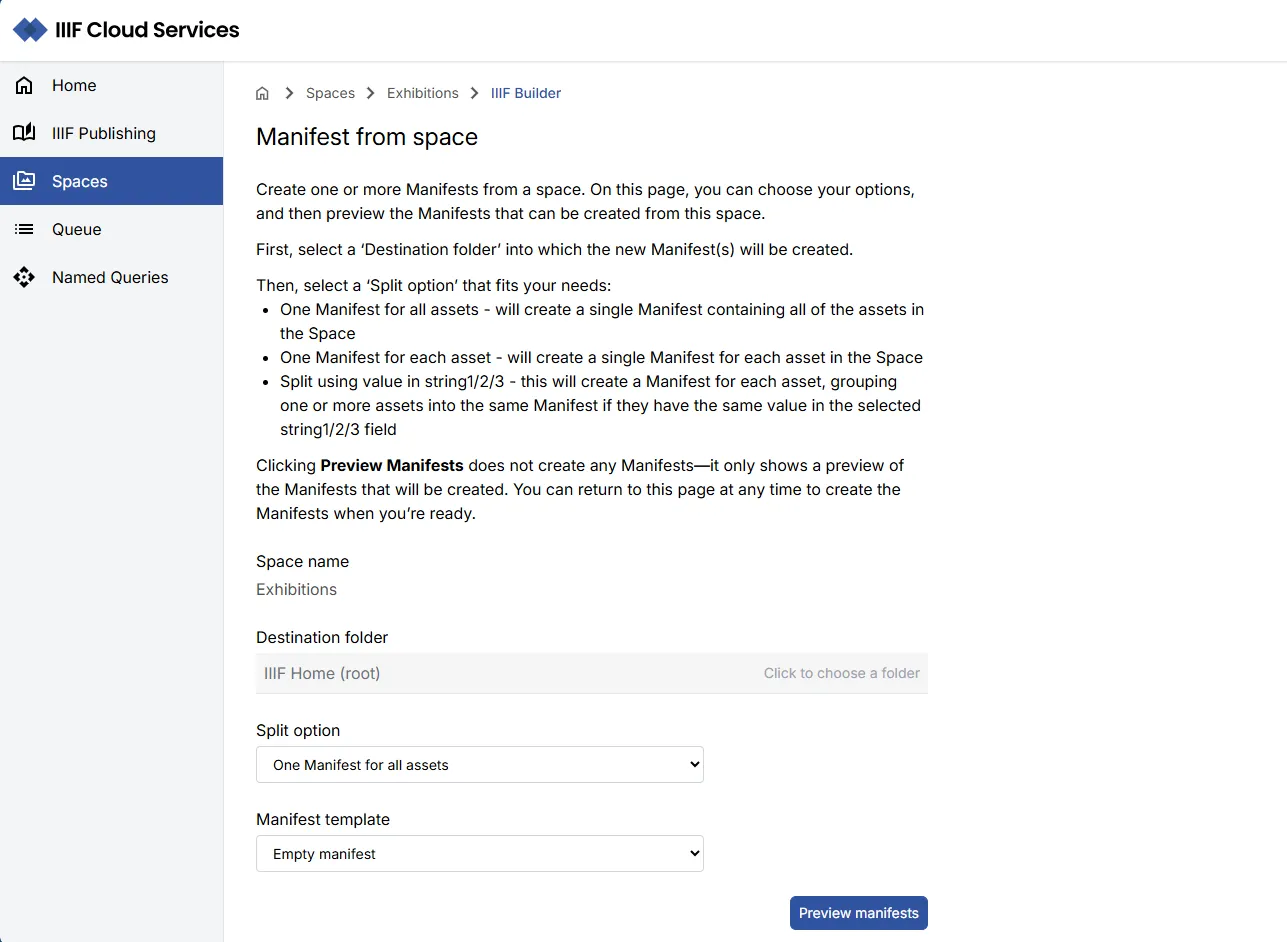Click the 'Manifest from space' heading
The width and height of the screenshot is (1287, 942).
pyautogui.click(x=367, y=137)
